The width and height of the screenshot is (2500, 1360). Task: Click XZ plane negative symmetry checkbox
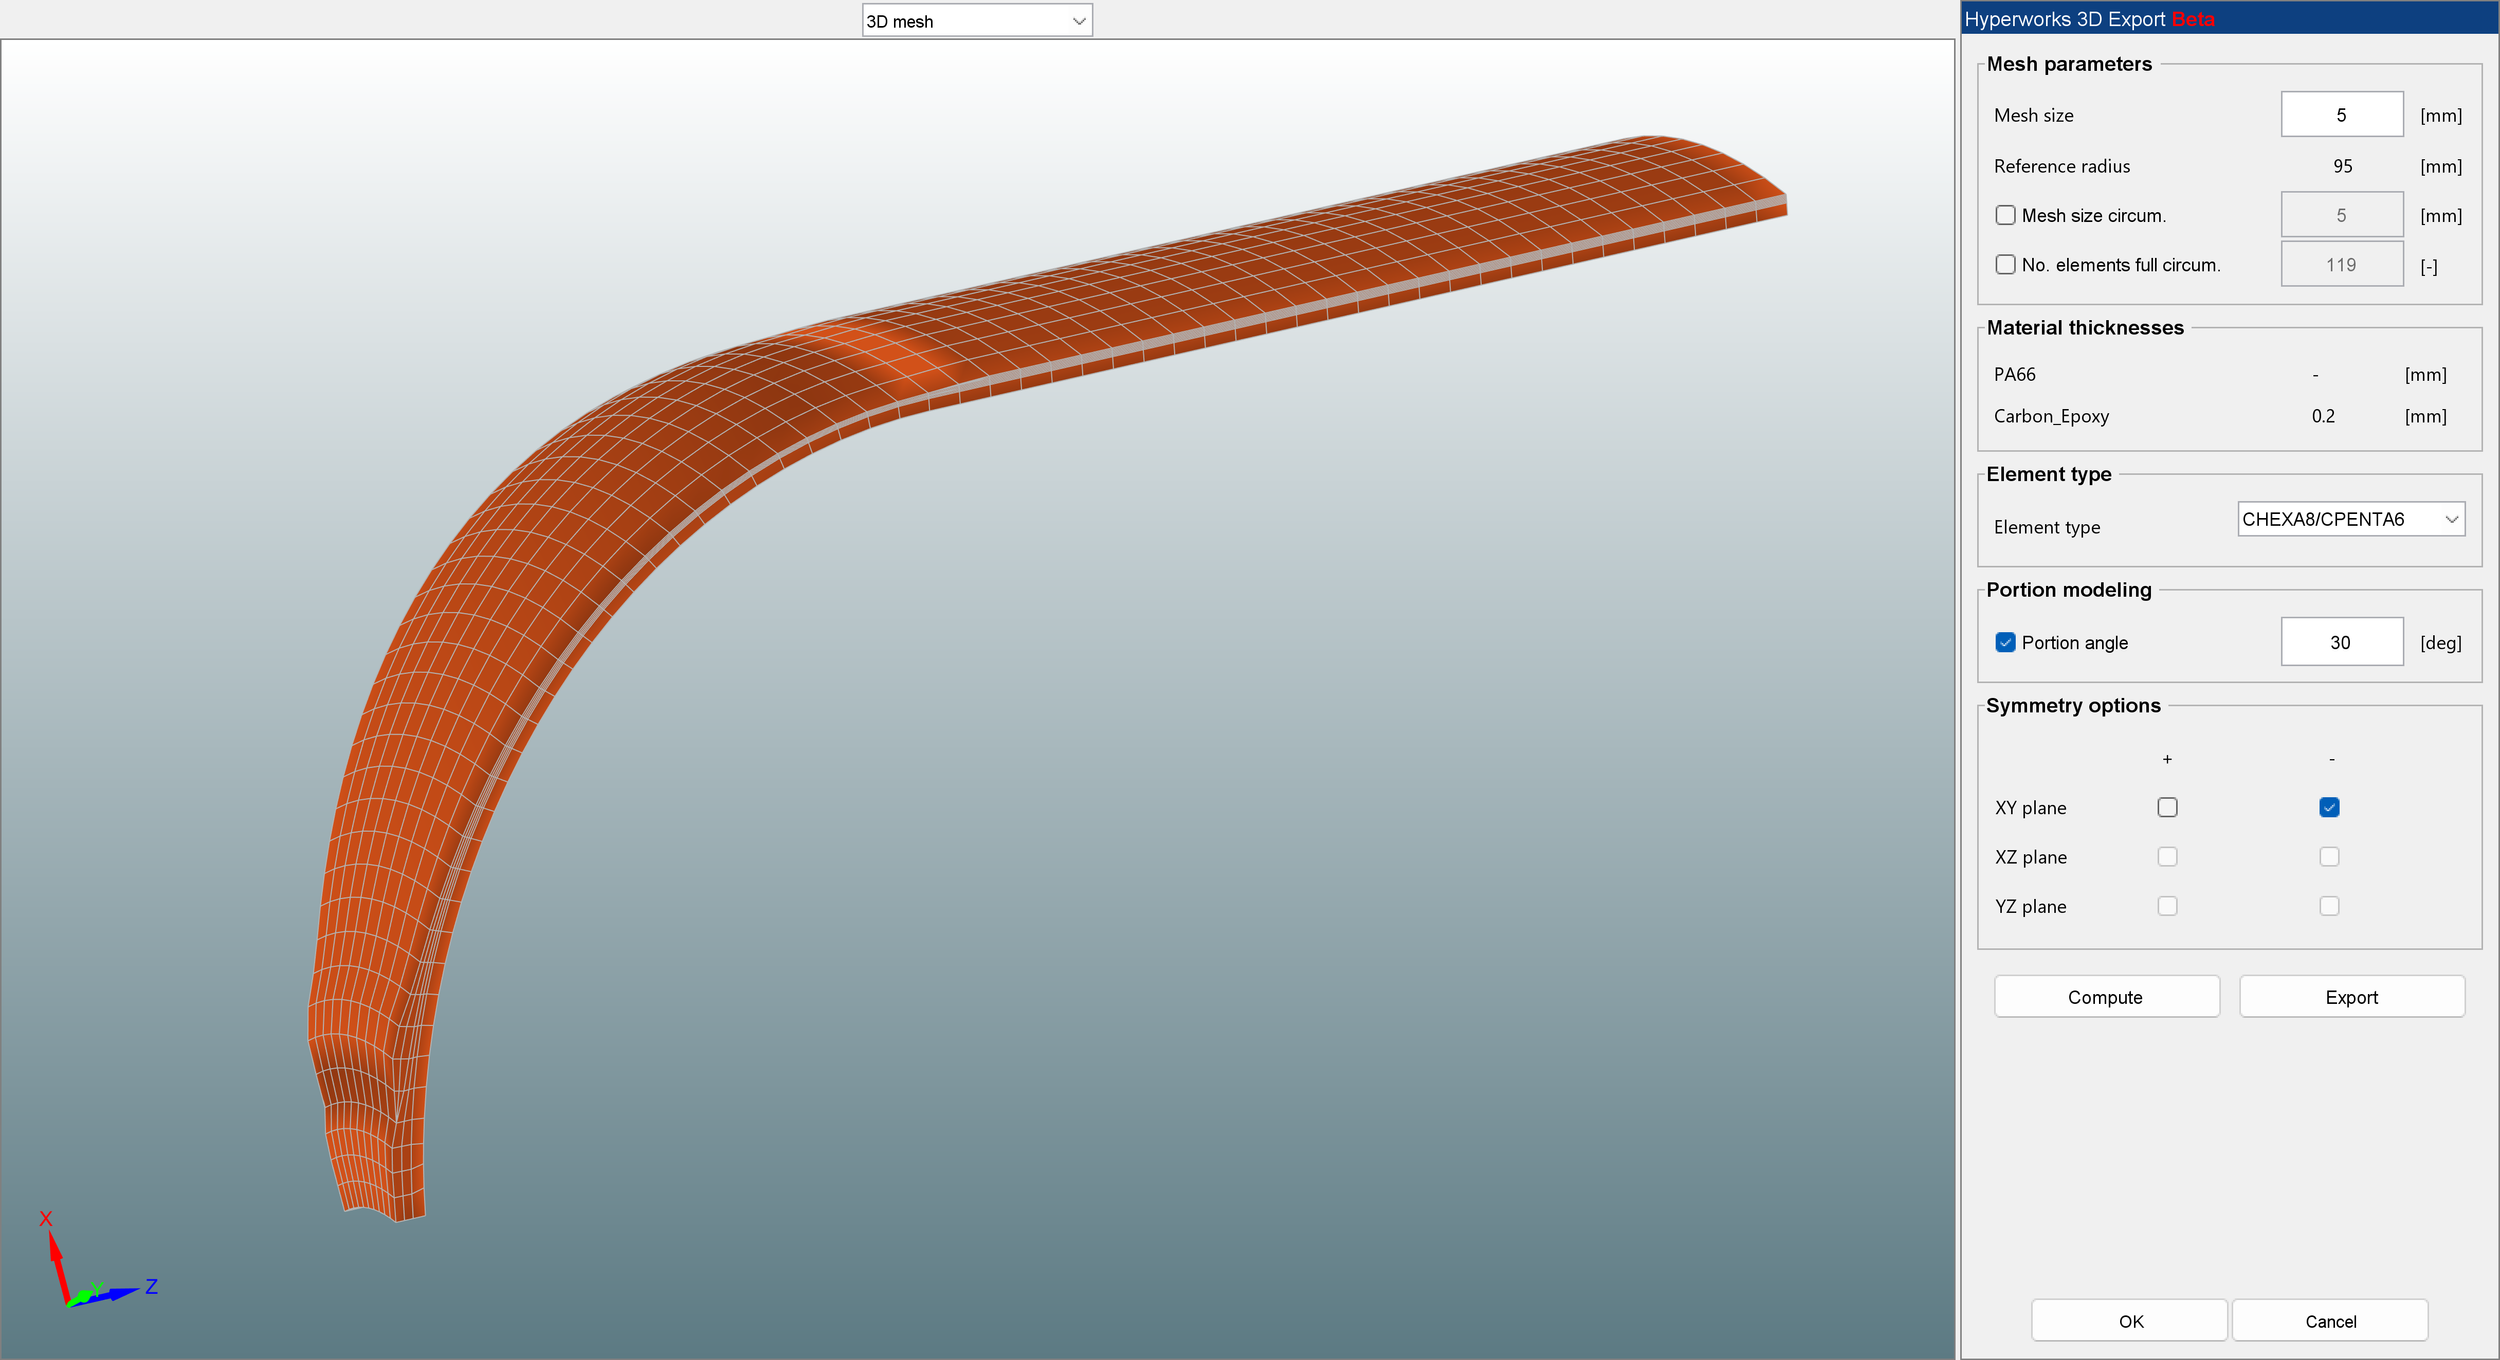coord(2329,856)
